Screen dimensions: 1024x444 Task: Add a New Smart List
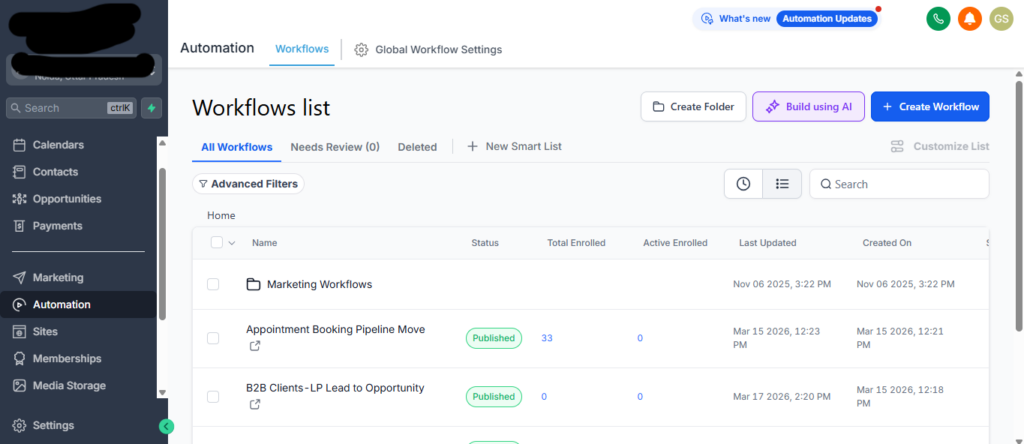pos(514,146)
